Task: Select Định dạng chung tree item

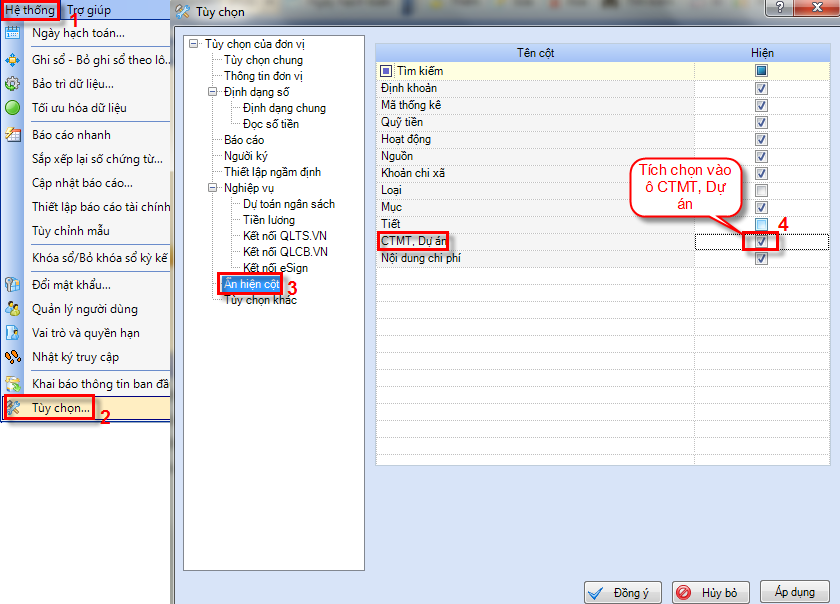Action: pyautogui.click(x=284, y=108)
